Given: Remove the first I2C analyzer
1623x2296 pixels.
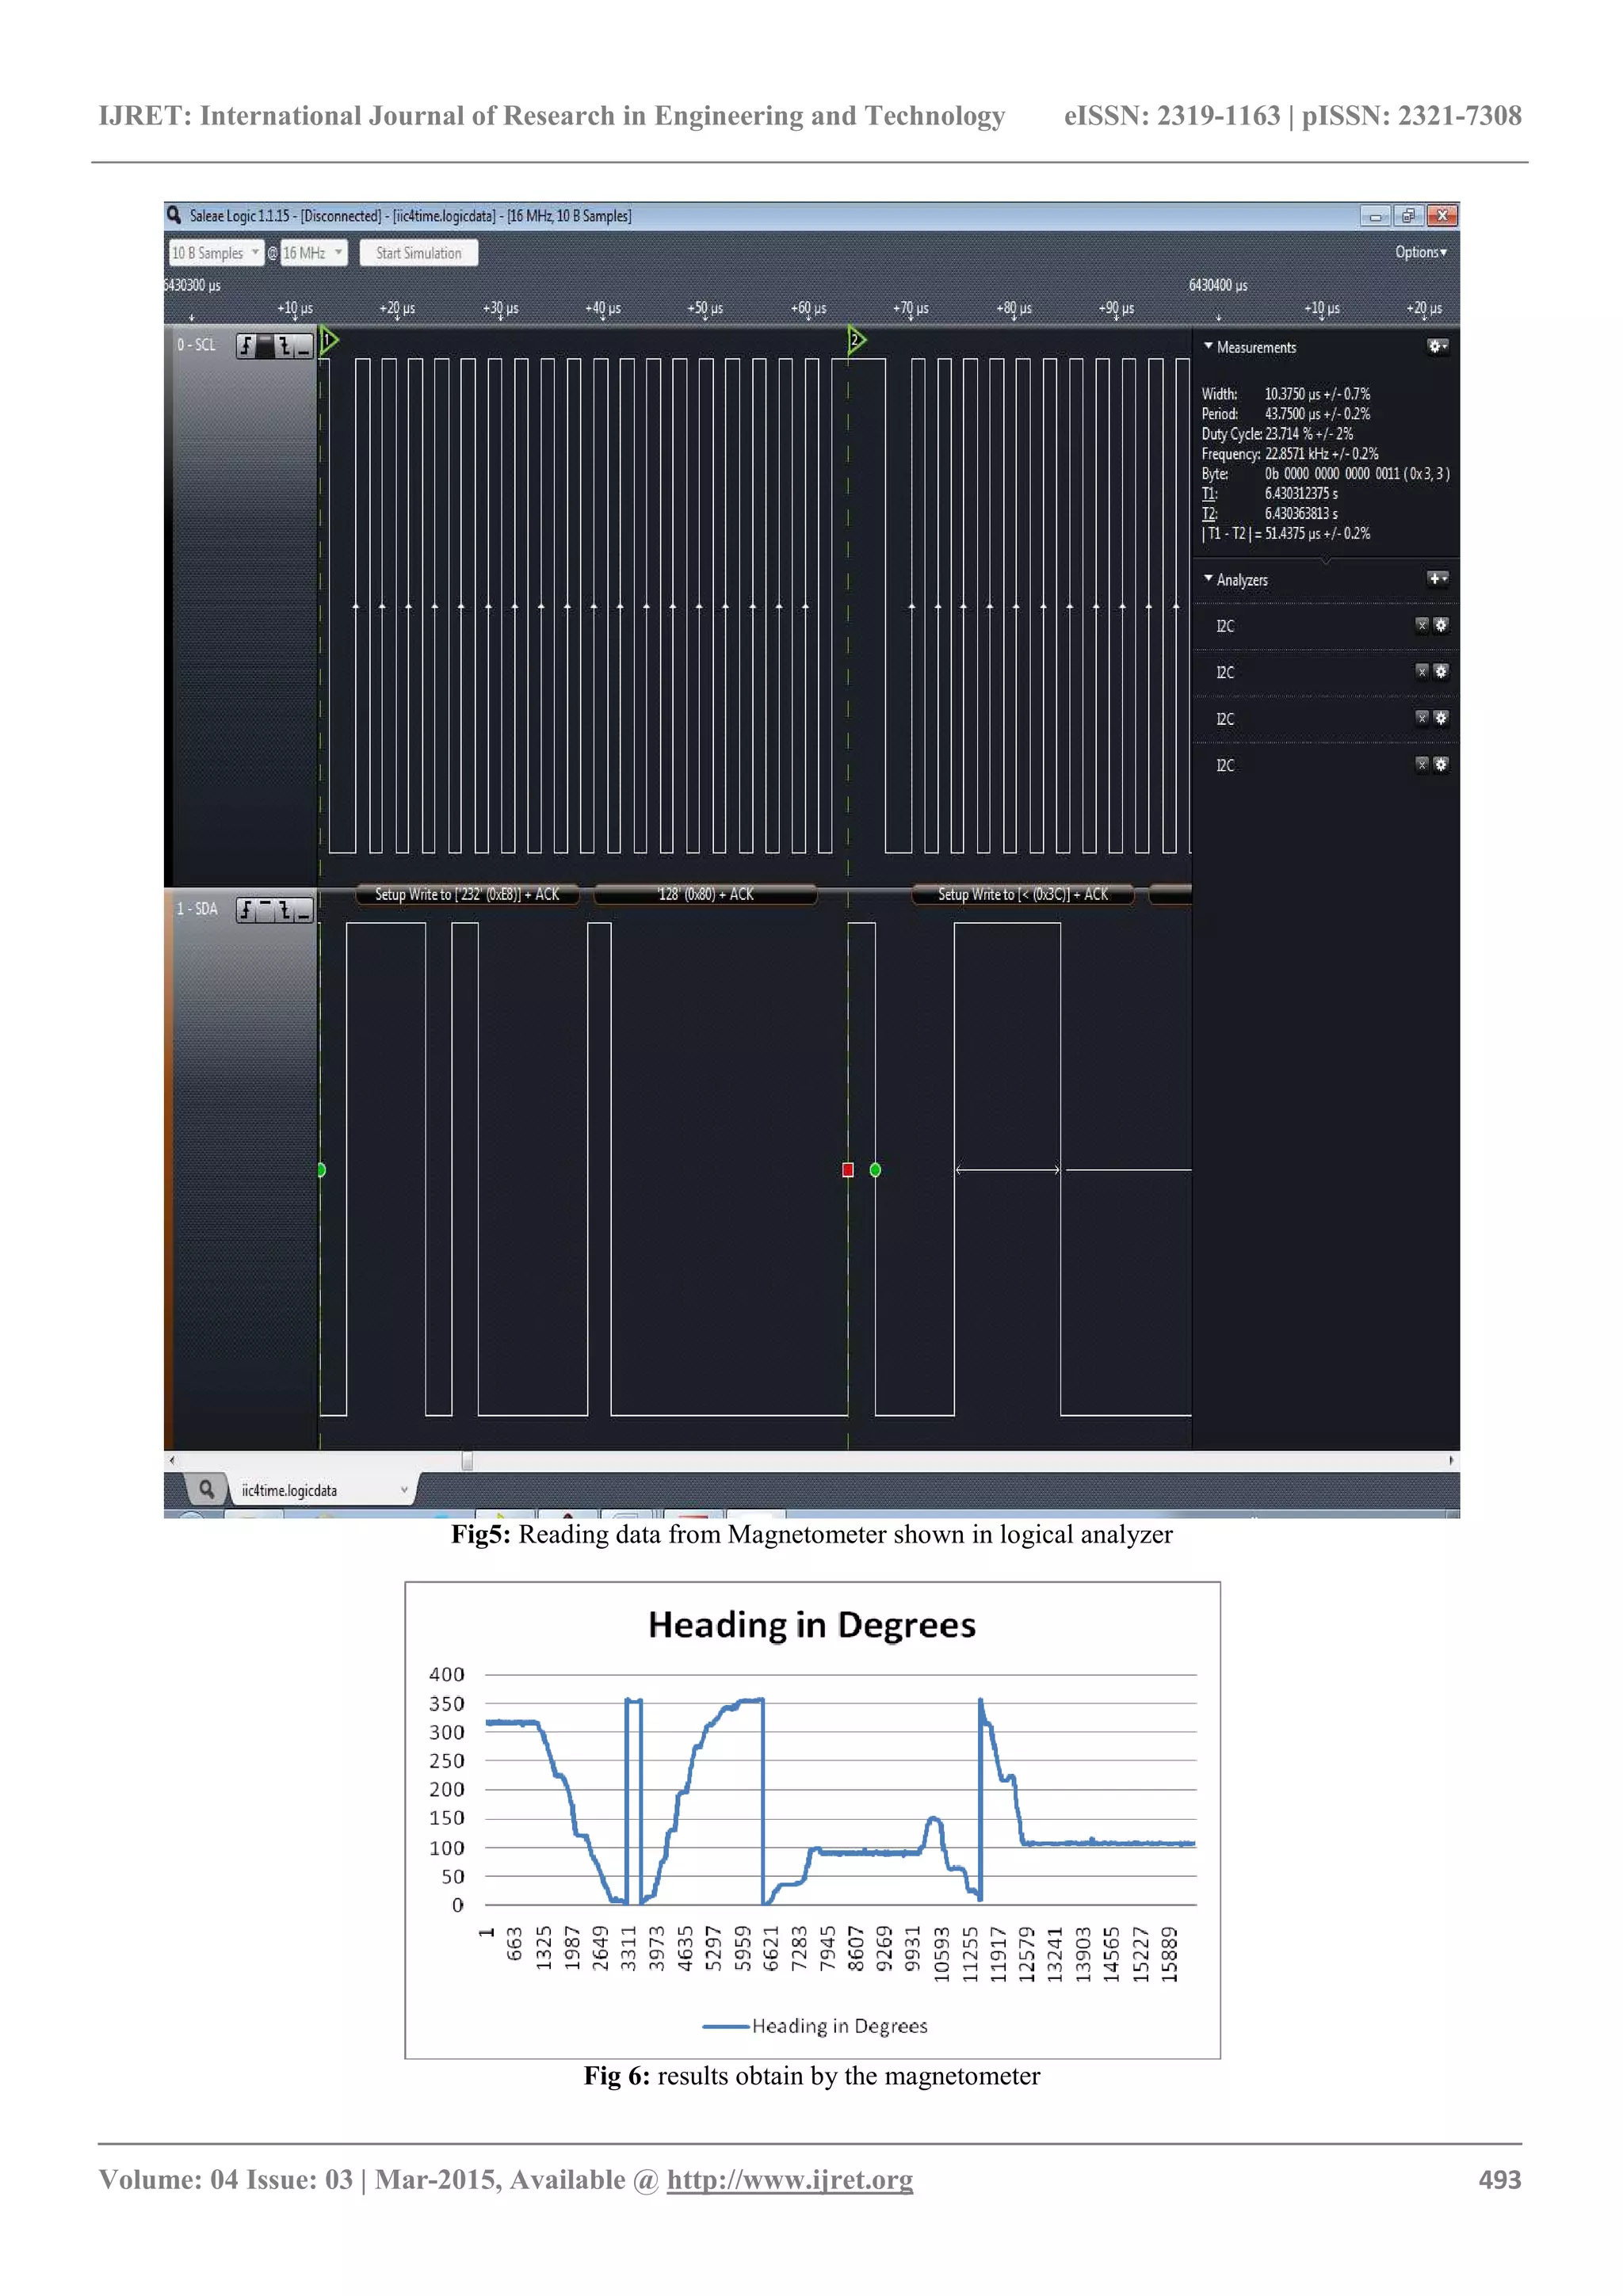Looking at the screenshot, I should point(1422,625).
